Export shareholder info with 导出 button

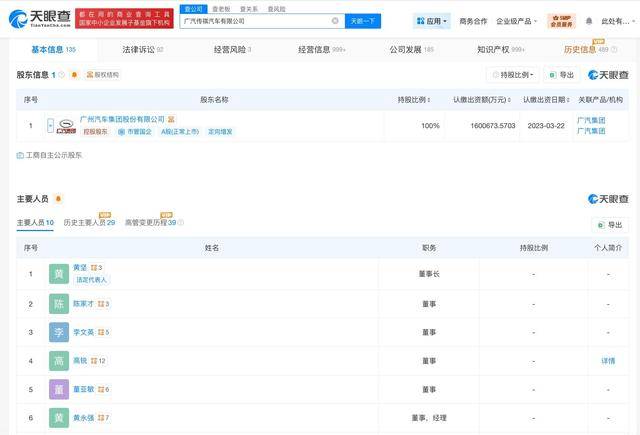pos(562,75)
